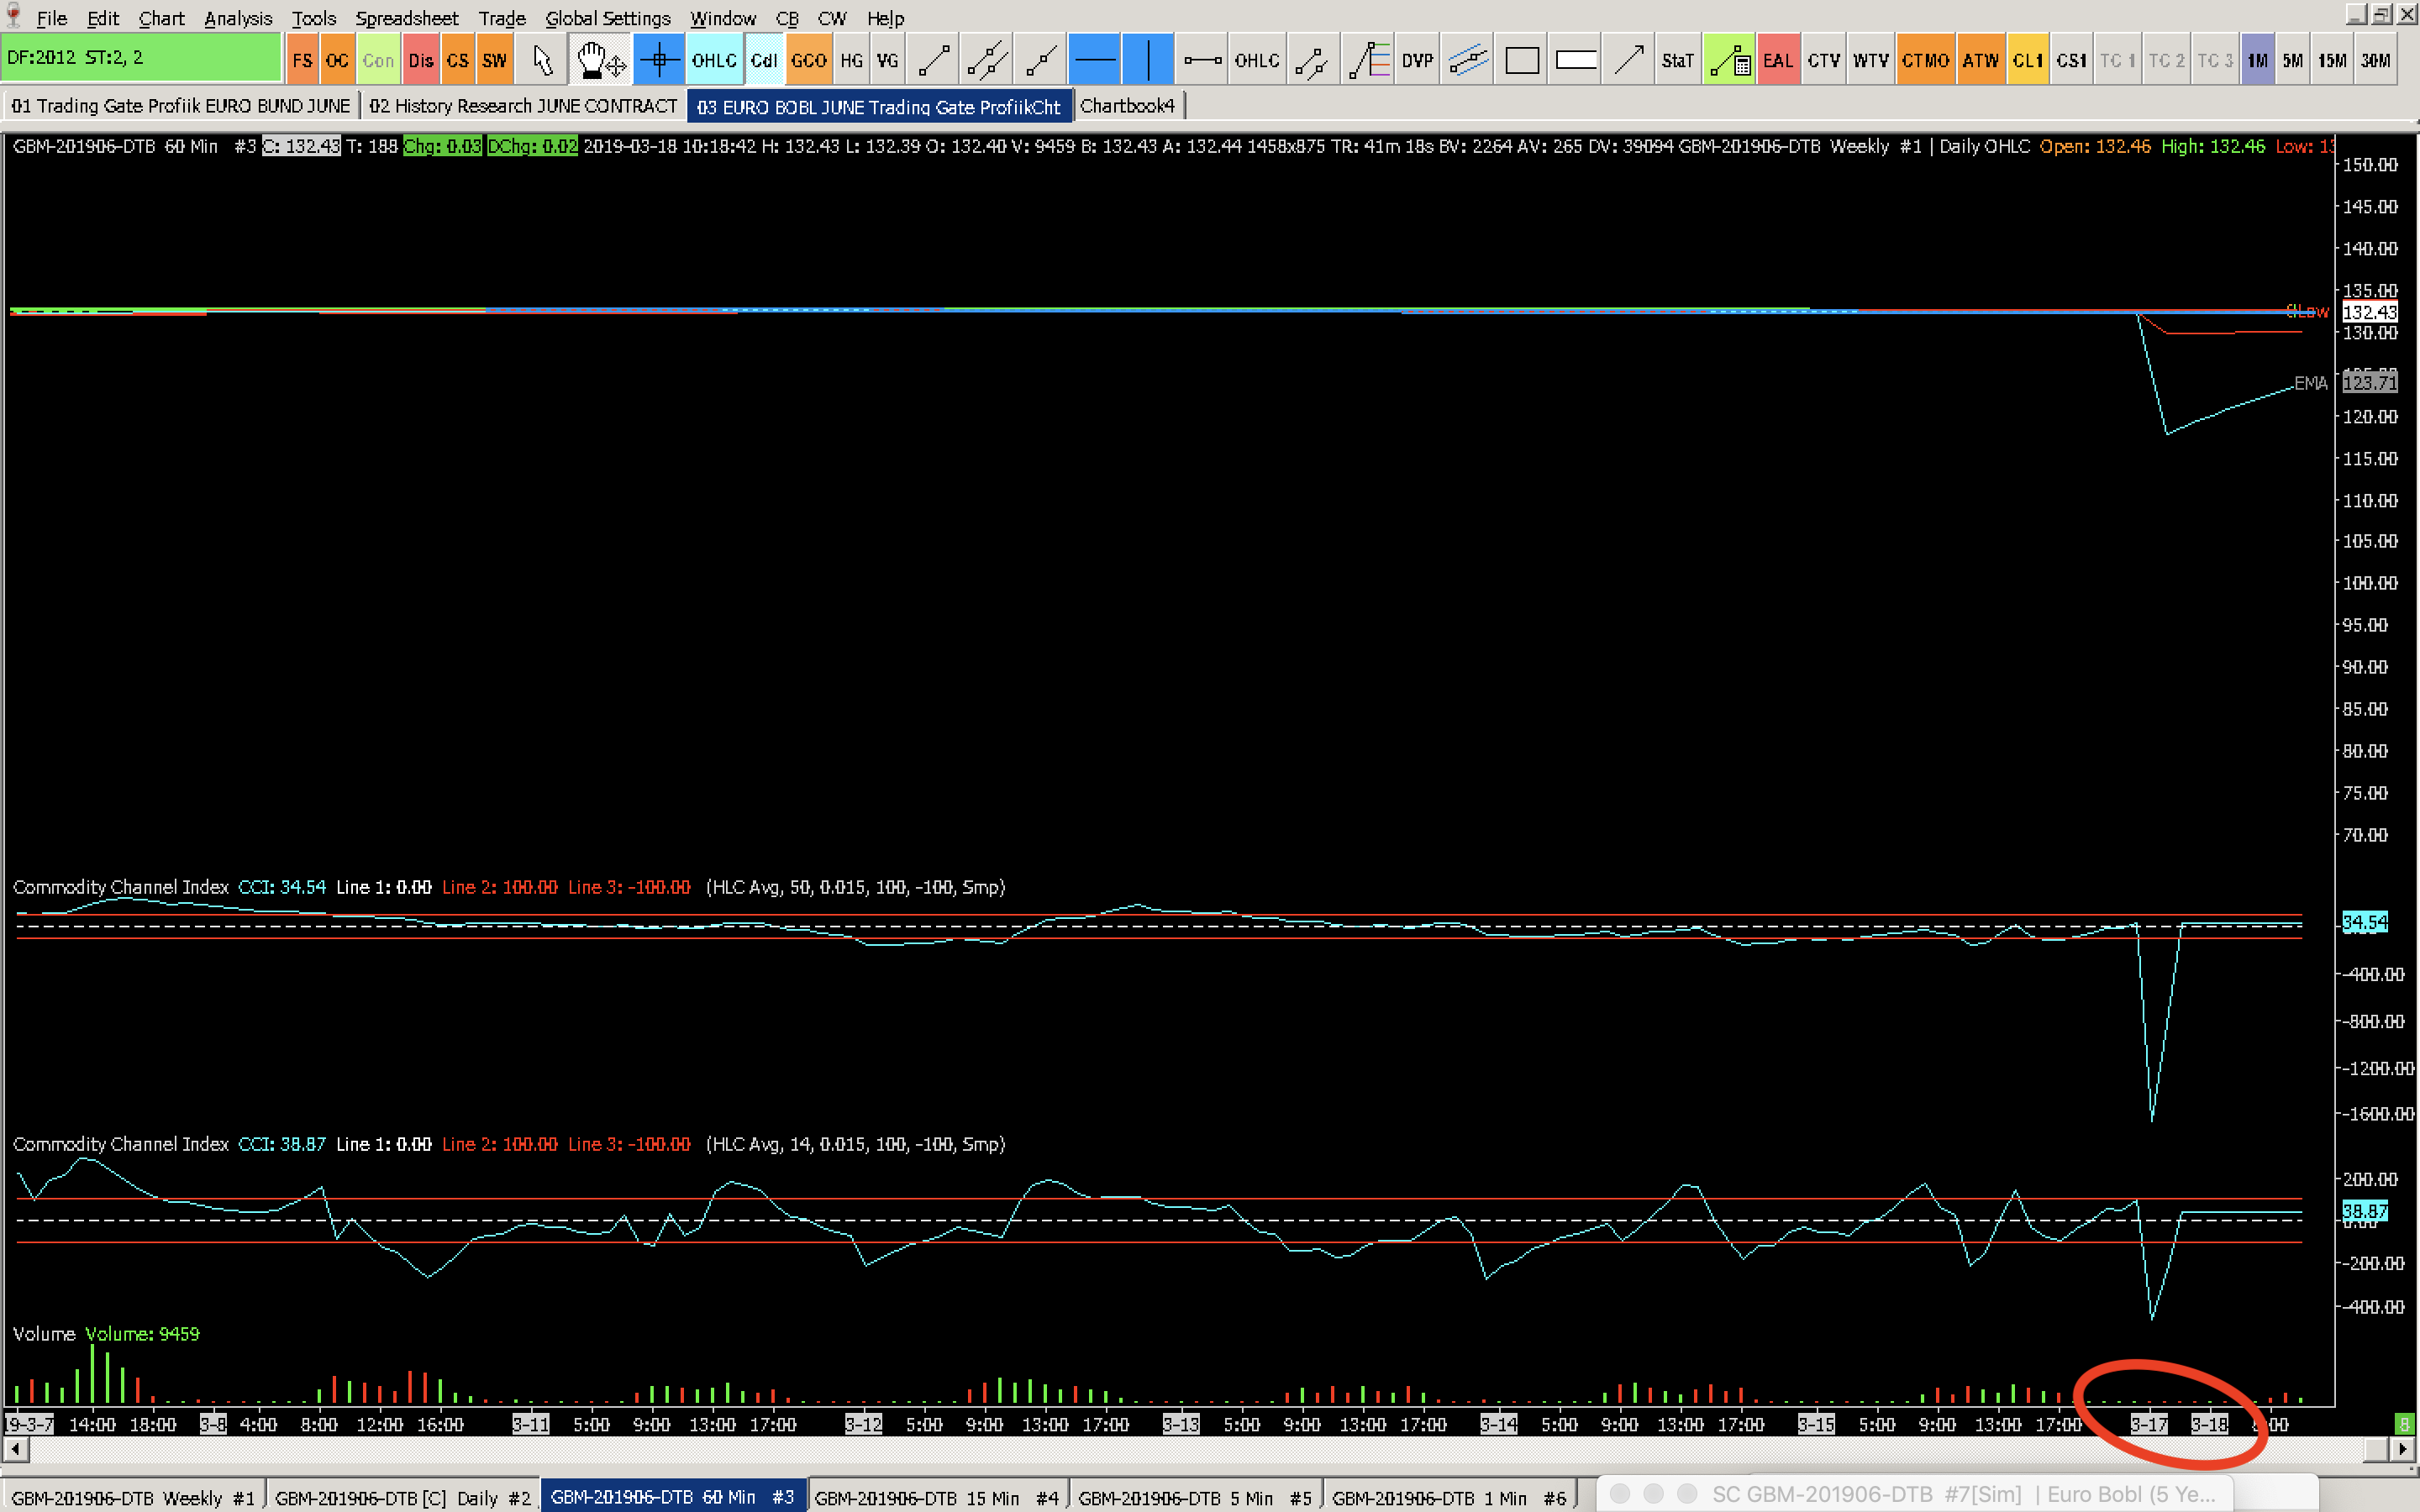The width and height of the screenshot is (2420, 1512).
Task: Open the Analysis menu
Action: coord(237,18)
